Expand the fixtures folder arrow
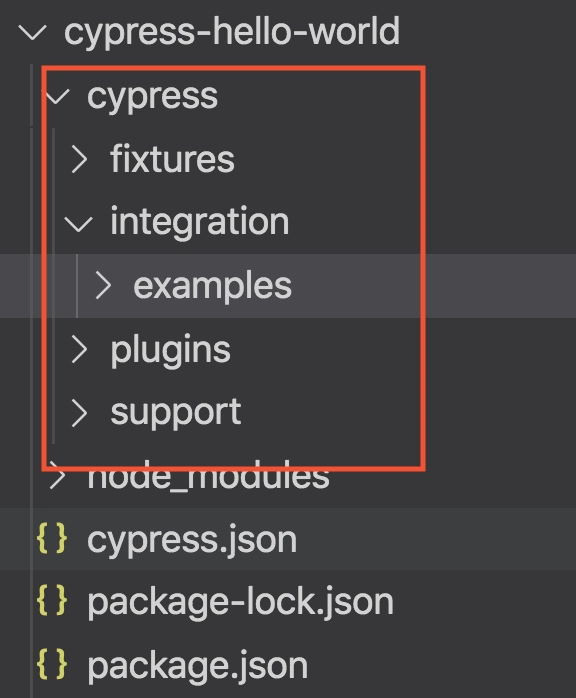Screen dimensions: 576x698 (79, 159)
